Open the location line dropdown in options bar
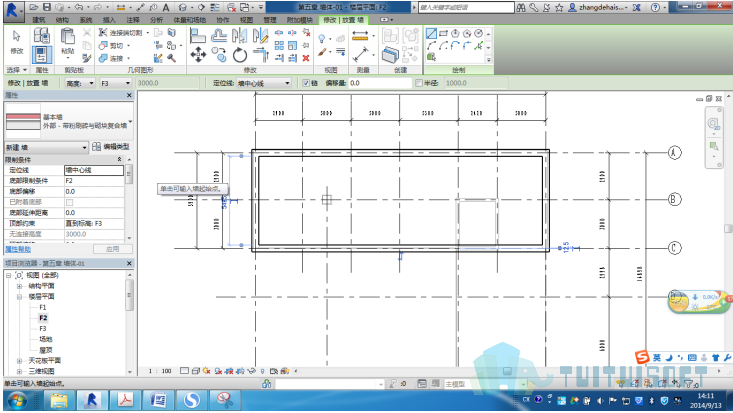Image resolution: width=733 pixels, height=413 pixels. (x=264, y=83)
